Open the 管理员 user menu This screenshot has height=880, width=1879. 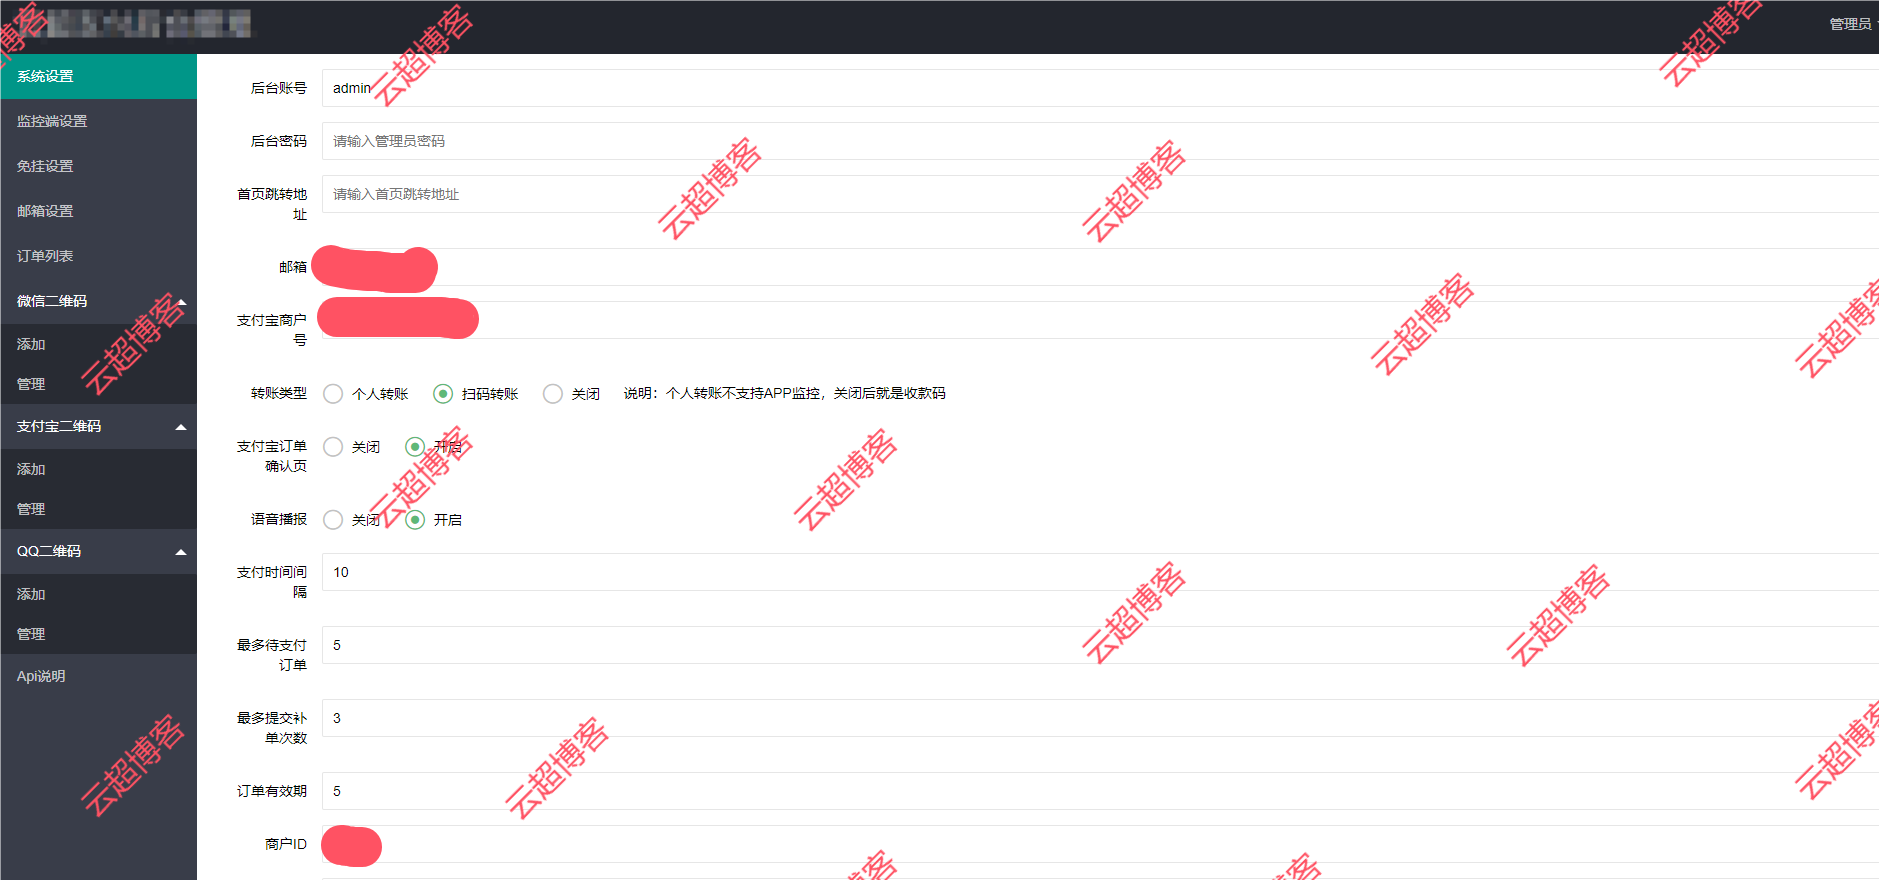[1852, 24]
